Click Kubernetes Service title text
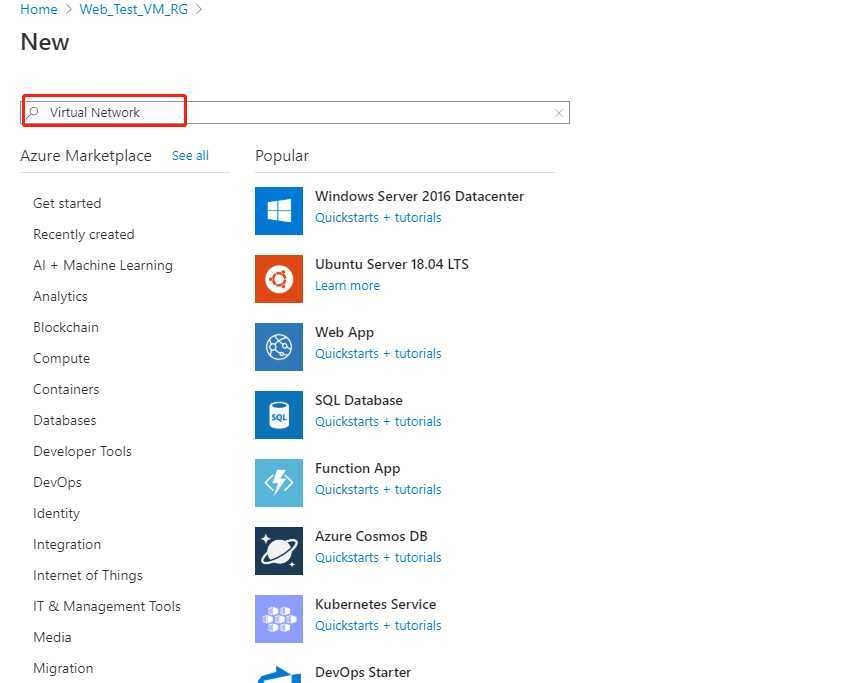Image resolution: width=842 pixels, height=683 pixels. (375, 605)
